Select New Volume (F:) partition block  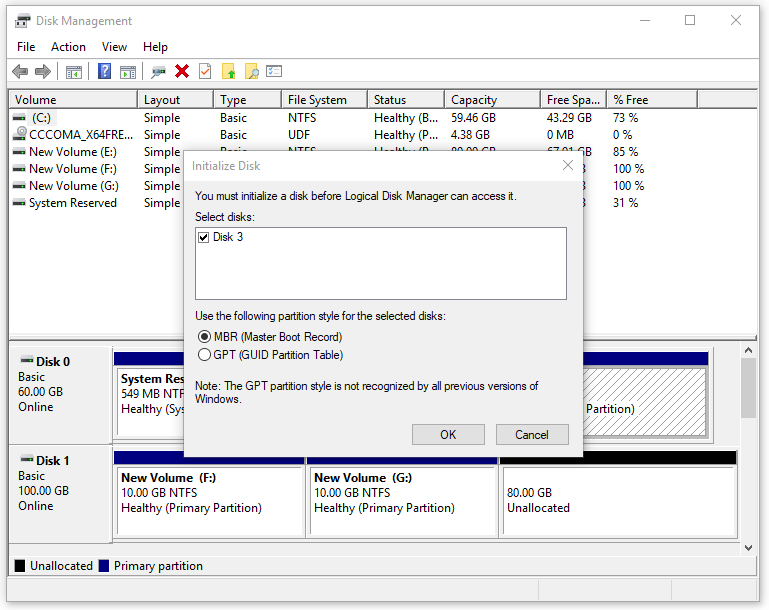[x=209, y=500]
